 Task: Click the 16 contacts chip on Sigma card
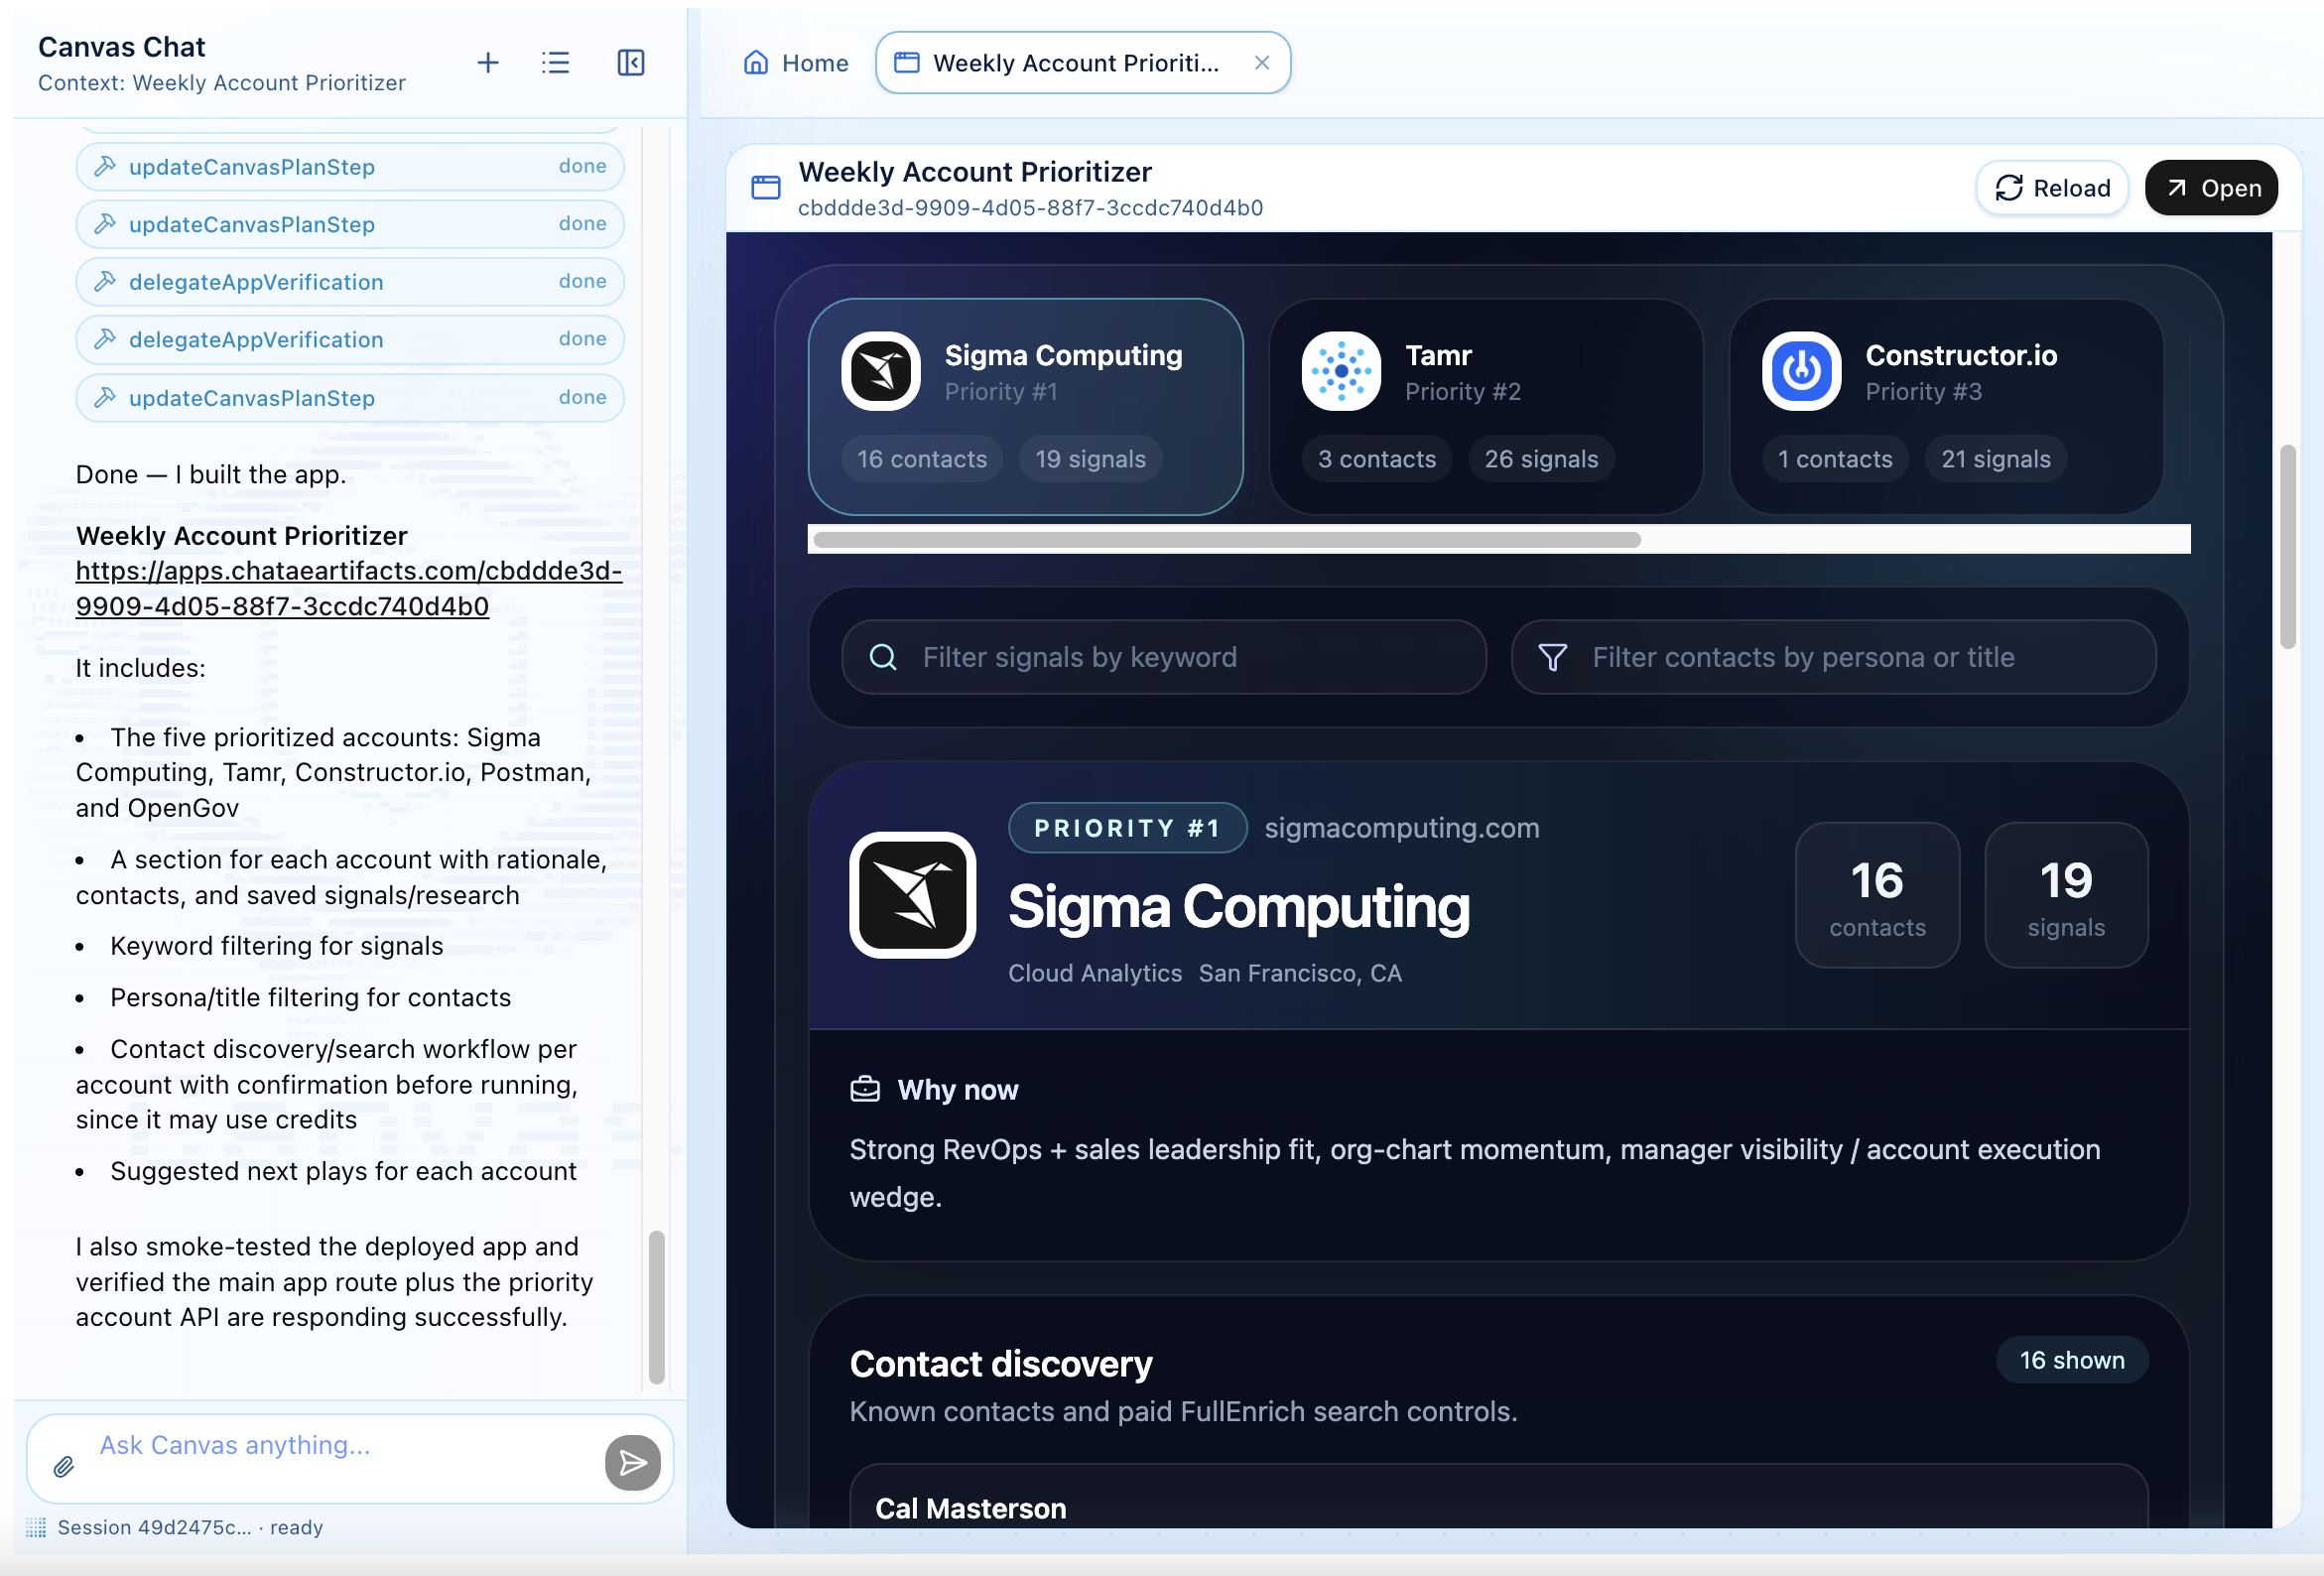point(922,459)
